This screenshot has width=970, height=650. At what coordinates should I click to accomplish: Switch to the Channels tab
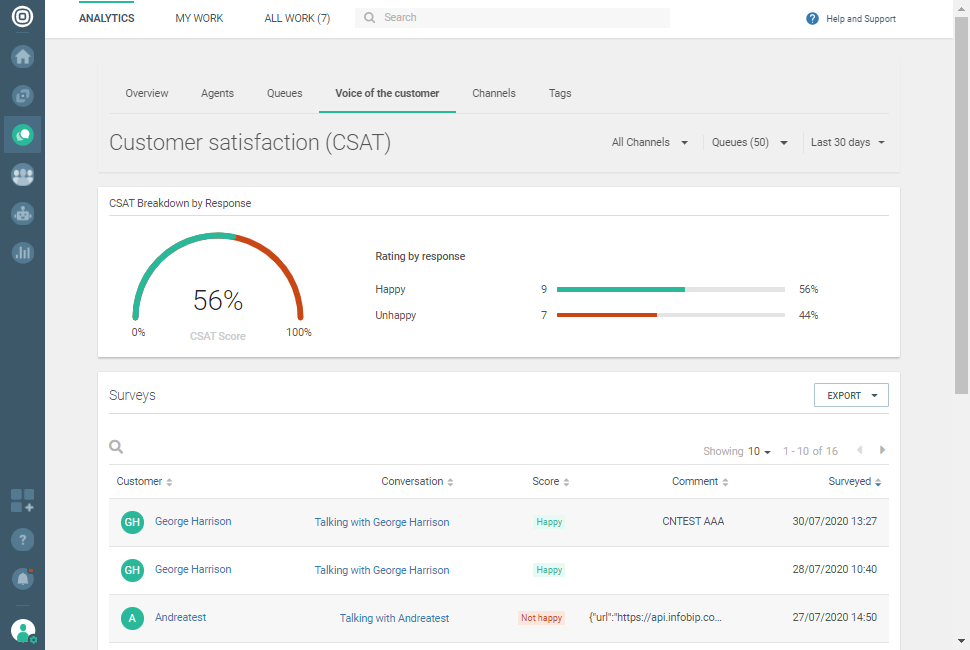point(494,93)
